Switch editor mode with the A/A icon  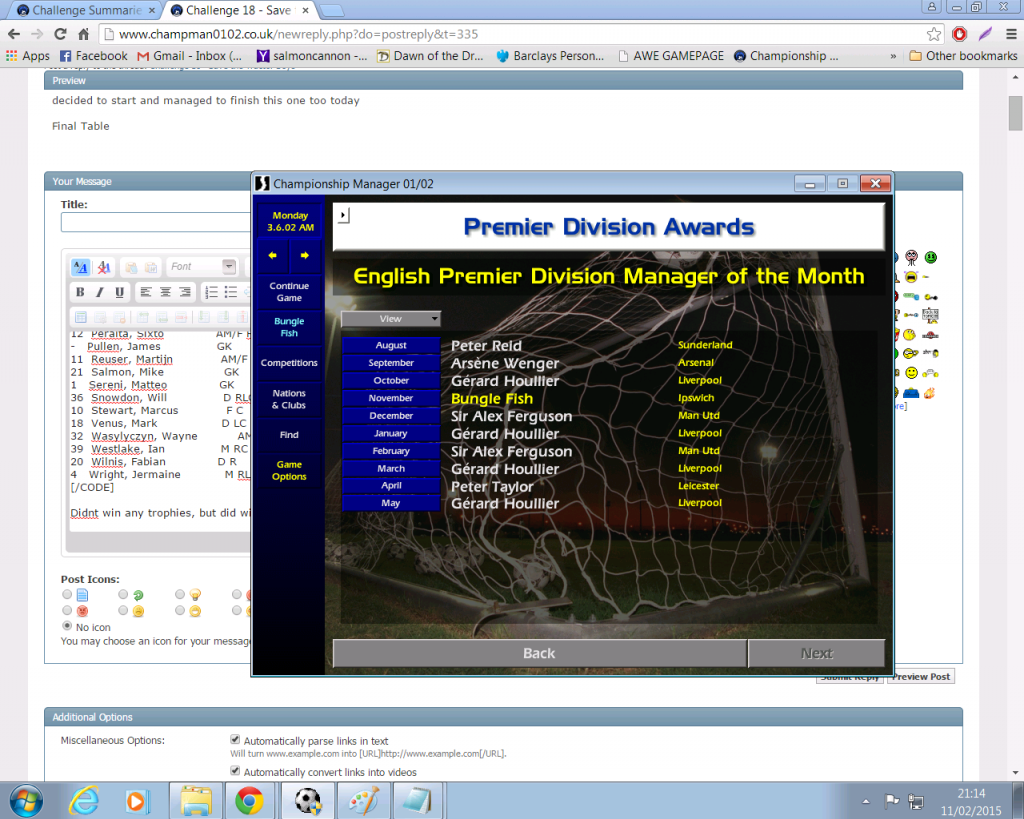[x=80, y=267]
